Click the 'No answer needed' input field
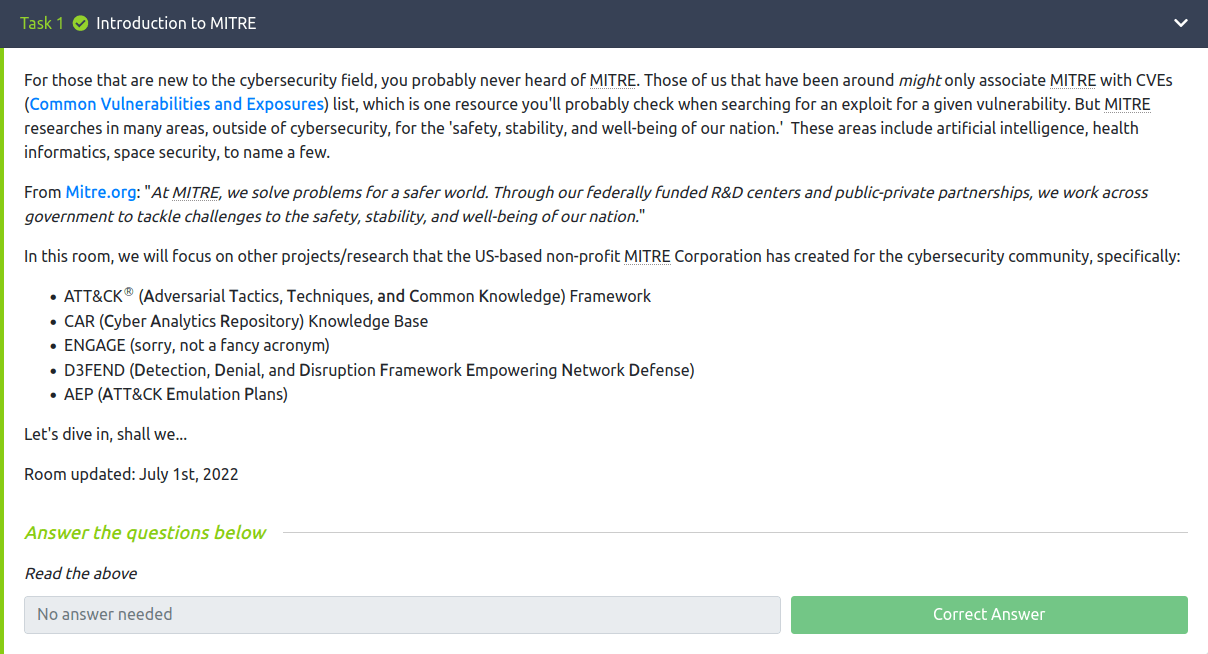The width and height of the screenshot is (1208, 654). 402,615
